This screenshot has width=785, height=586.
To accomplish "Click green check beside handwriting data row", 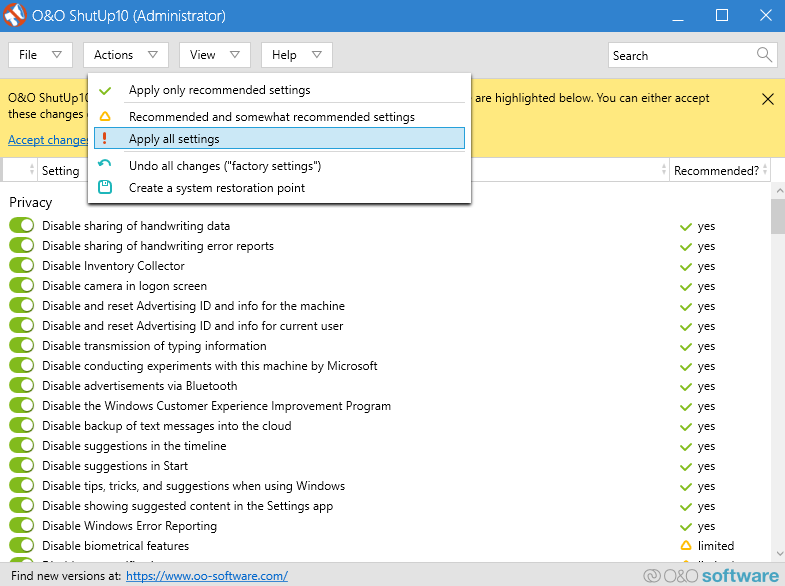I will pyautogui.click(x=686, y=227).
